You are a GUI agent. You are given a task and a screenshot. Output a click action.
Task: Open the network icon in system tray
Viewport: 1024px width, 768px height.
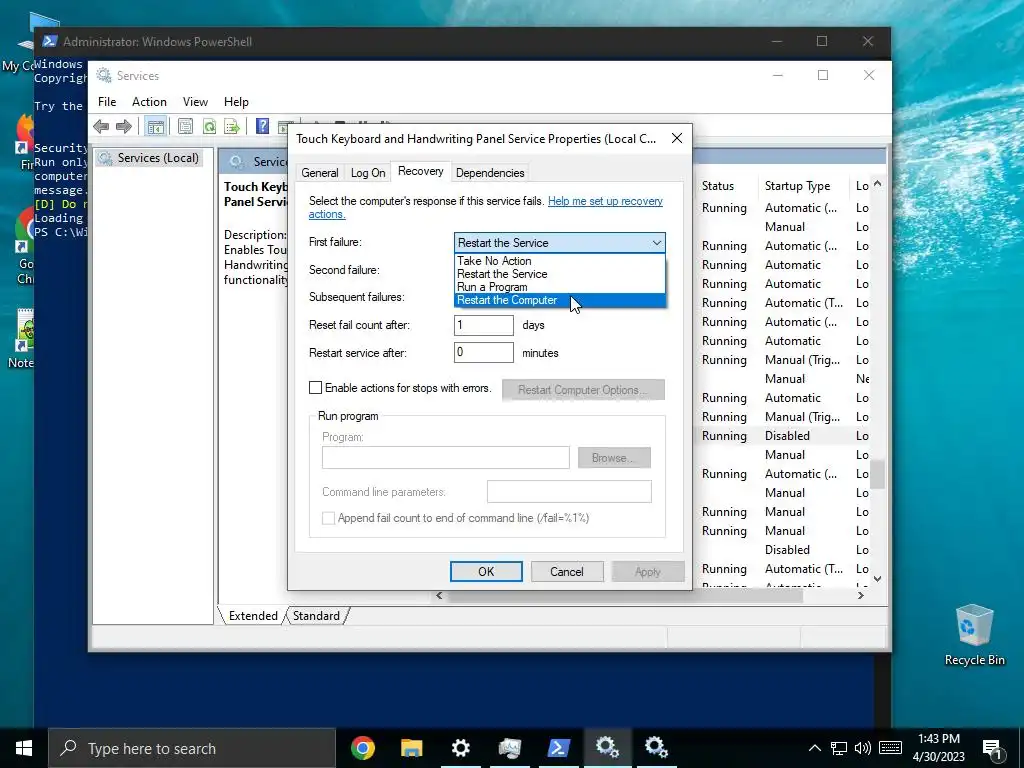tap(839, 748)
